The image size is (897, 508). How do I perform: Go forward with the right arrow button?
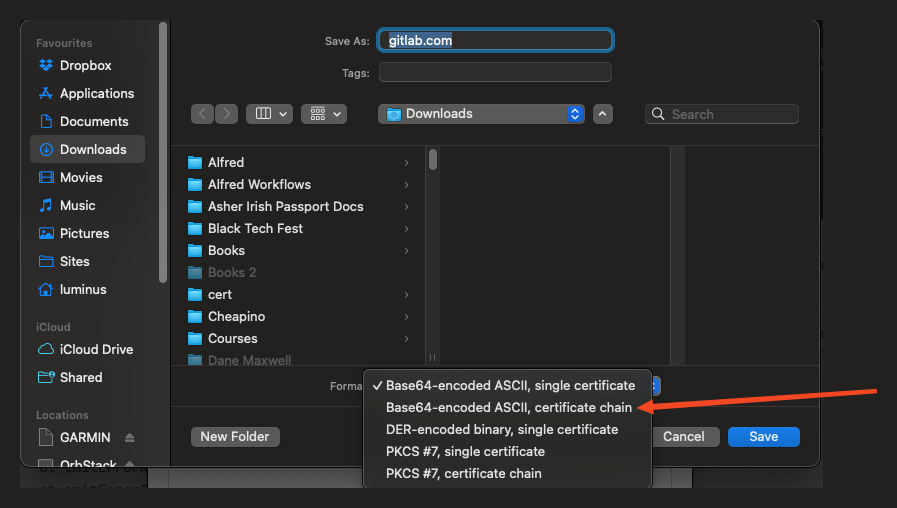coord(227,114)
